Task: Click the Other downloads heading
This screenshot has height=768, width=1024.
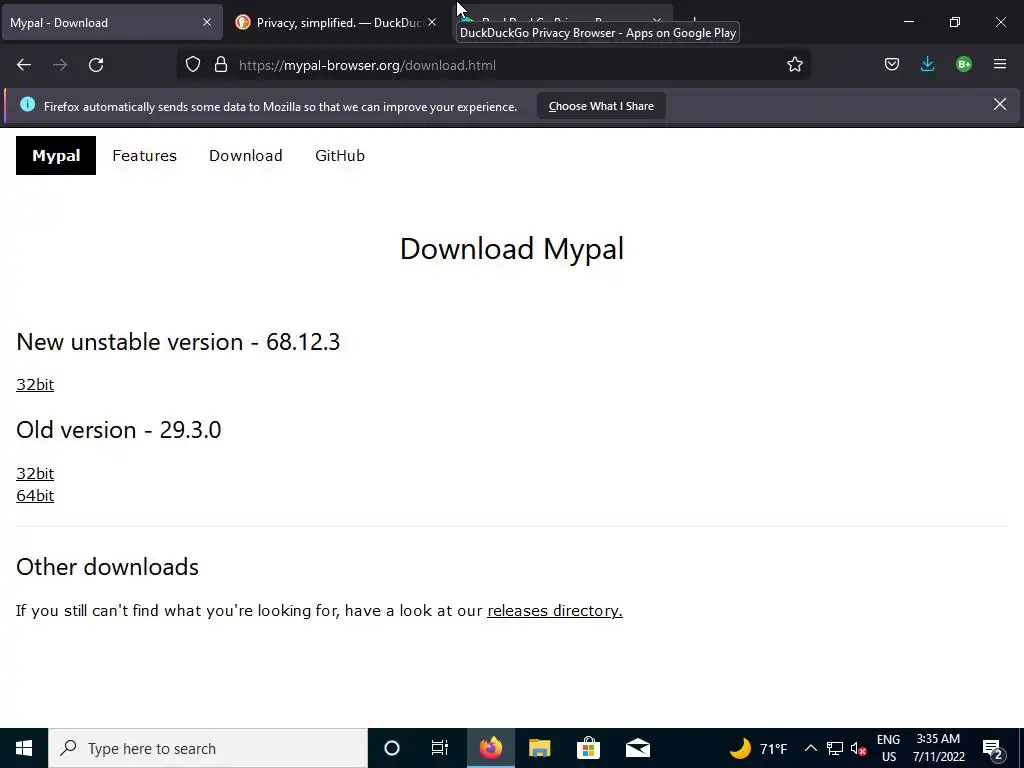Action: [x=108, y=567]
